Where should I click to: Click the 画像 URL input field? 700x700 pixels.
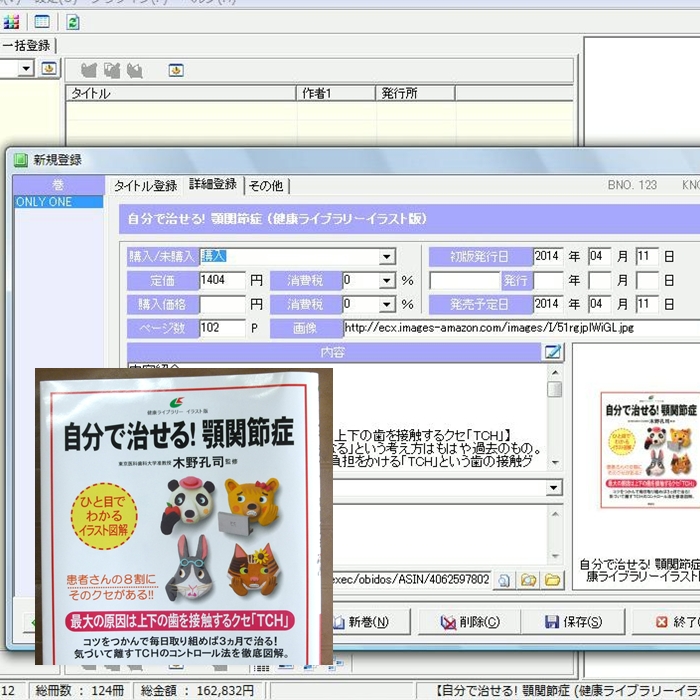[x=521, y=328]
